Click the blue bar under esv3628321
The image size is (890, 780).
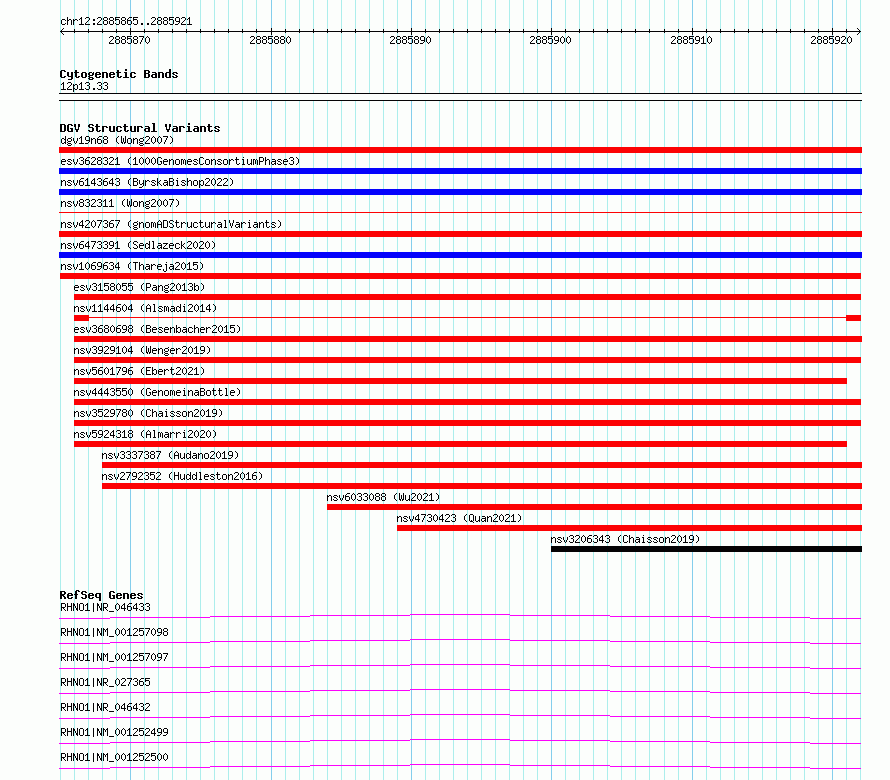click(x=460, y=171)
